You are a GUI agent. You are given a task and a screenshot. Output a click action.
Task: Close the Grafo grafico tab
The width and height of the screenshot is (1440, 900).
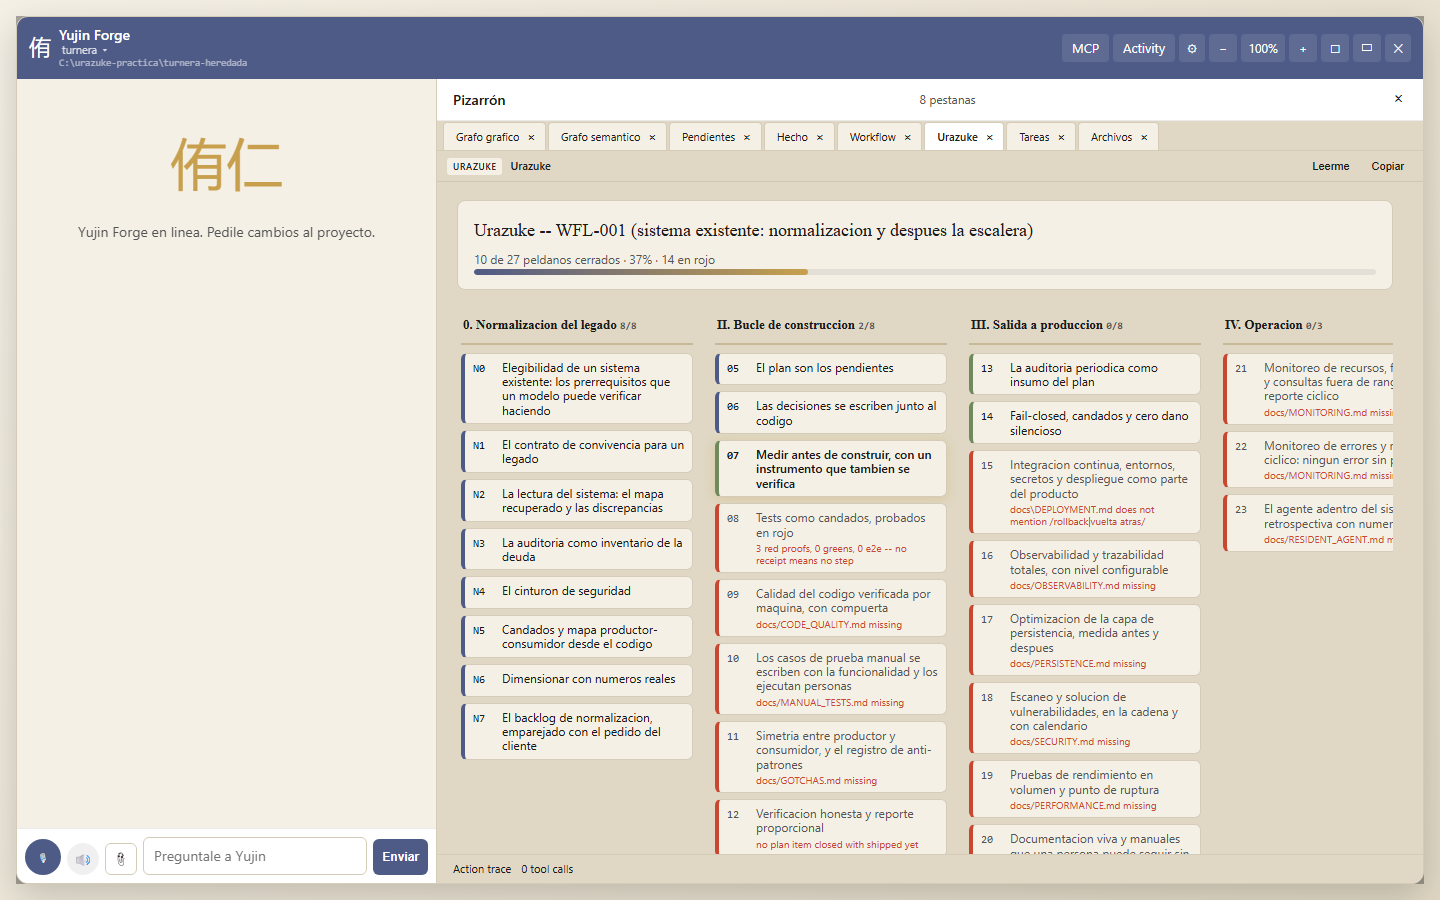pos(531,138)
